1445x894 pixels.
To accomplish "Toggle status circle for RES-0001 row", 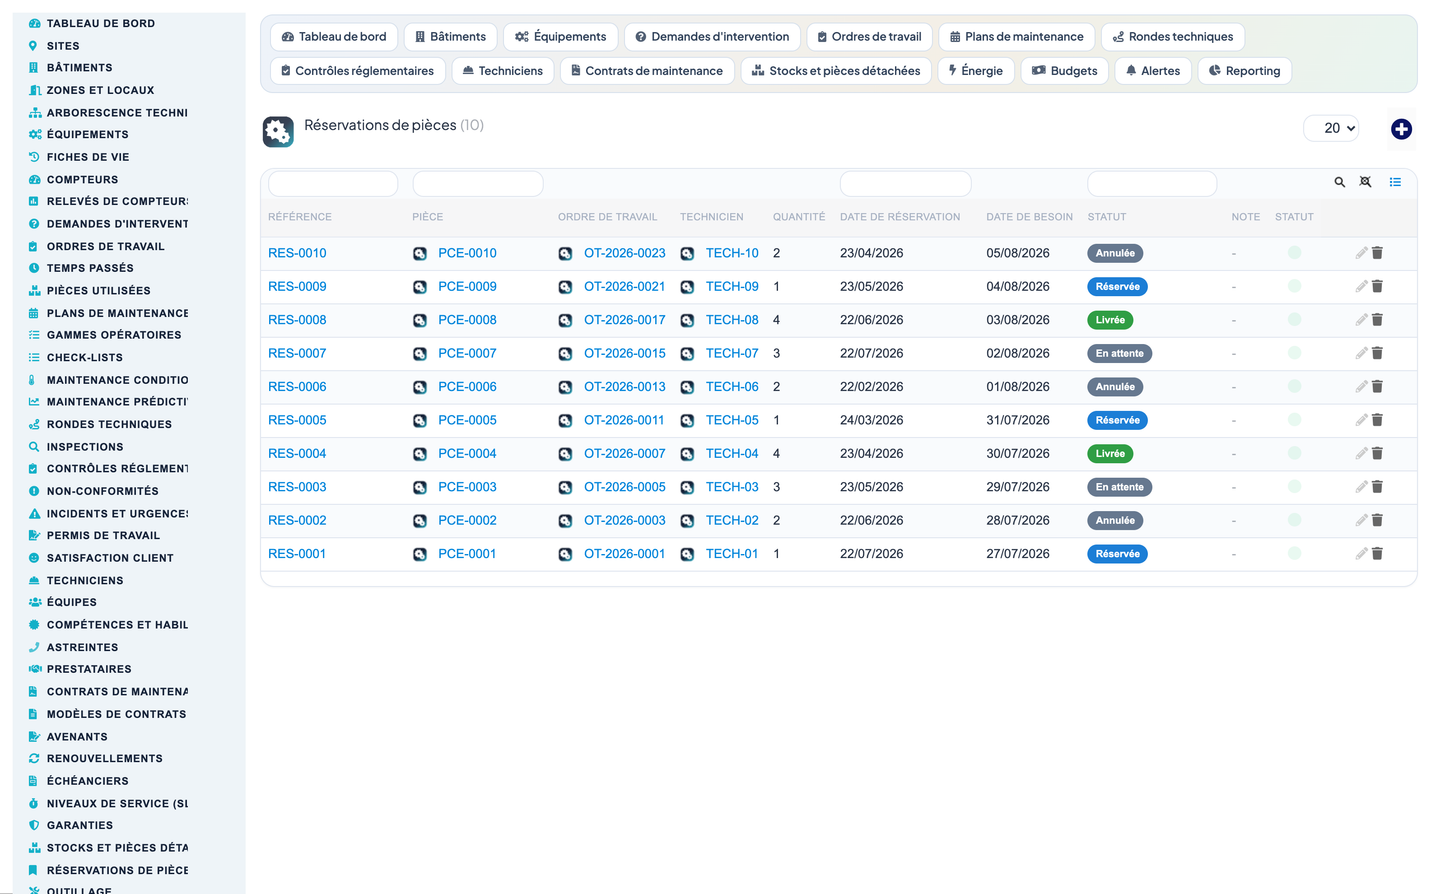I will pyautogui.click(x=1294, y=554).
